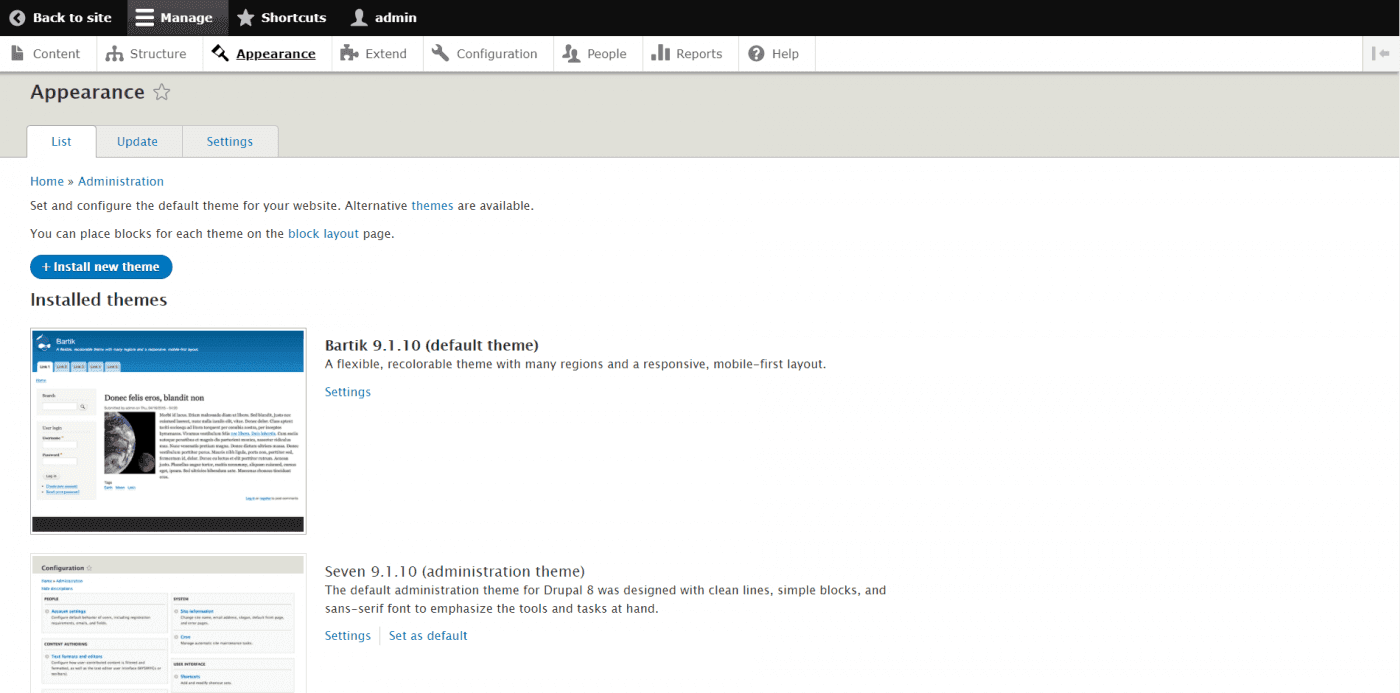Screen dimensions: 1400x693
Task: Click the Back to site arrow icon
Action: [x=17, y=18]
